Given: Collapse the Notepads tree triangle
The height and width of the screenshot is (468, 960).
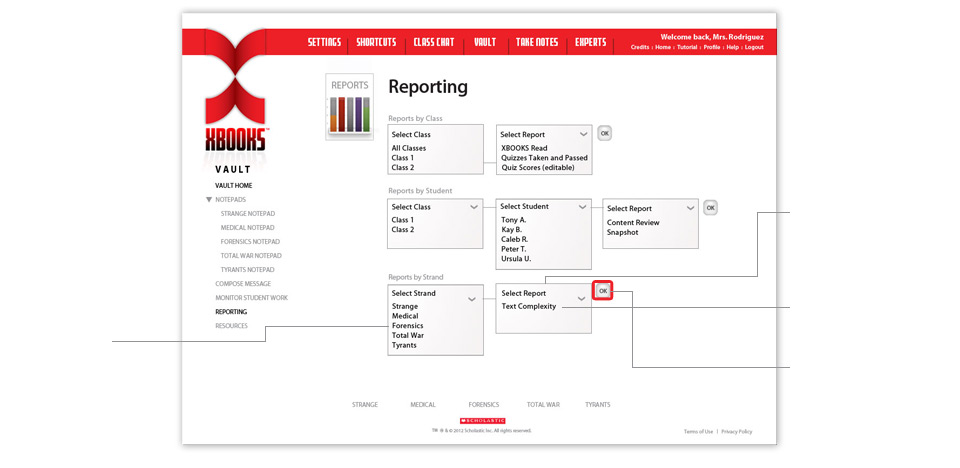Looking at the screenshot, I should (209, 200).
